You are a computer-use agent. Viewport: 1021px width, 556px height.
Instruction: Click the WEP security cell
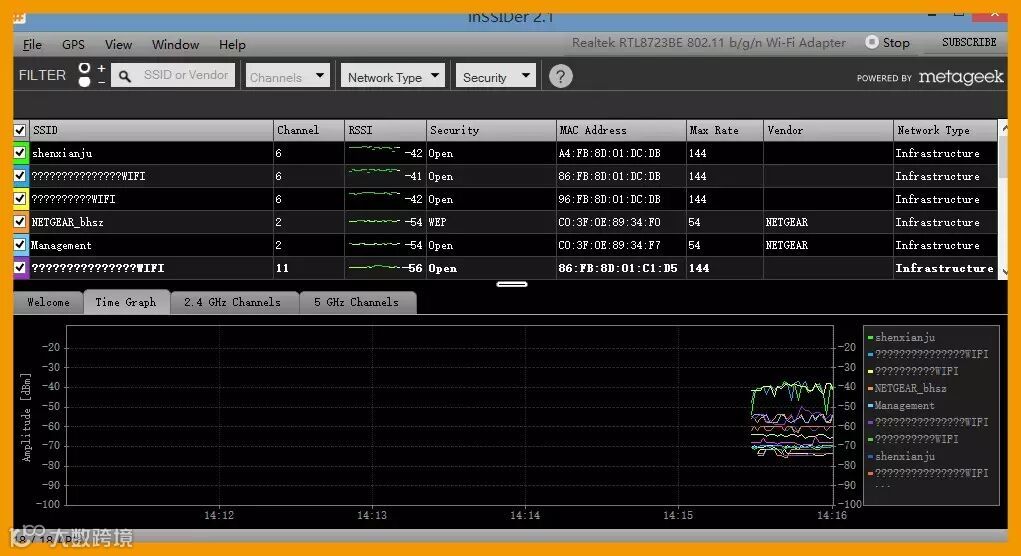[437, 223]
